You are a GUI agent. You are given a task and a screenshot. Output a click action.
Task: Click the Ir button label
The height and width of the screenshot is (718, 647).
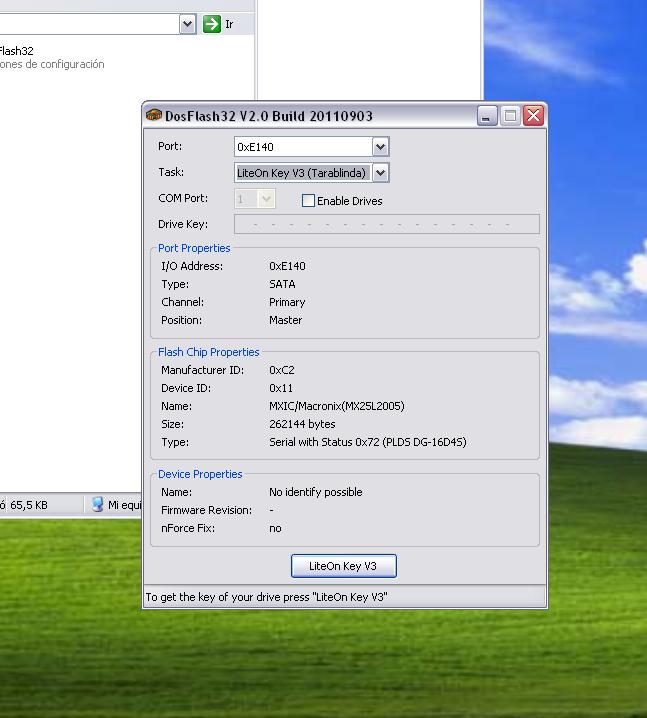pos(229,24)
